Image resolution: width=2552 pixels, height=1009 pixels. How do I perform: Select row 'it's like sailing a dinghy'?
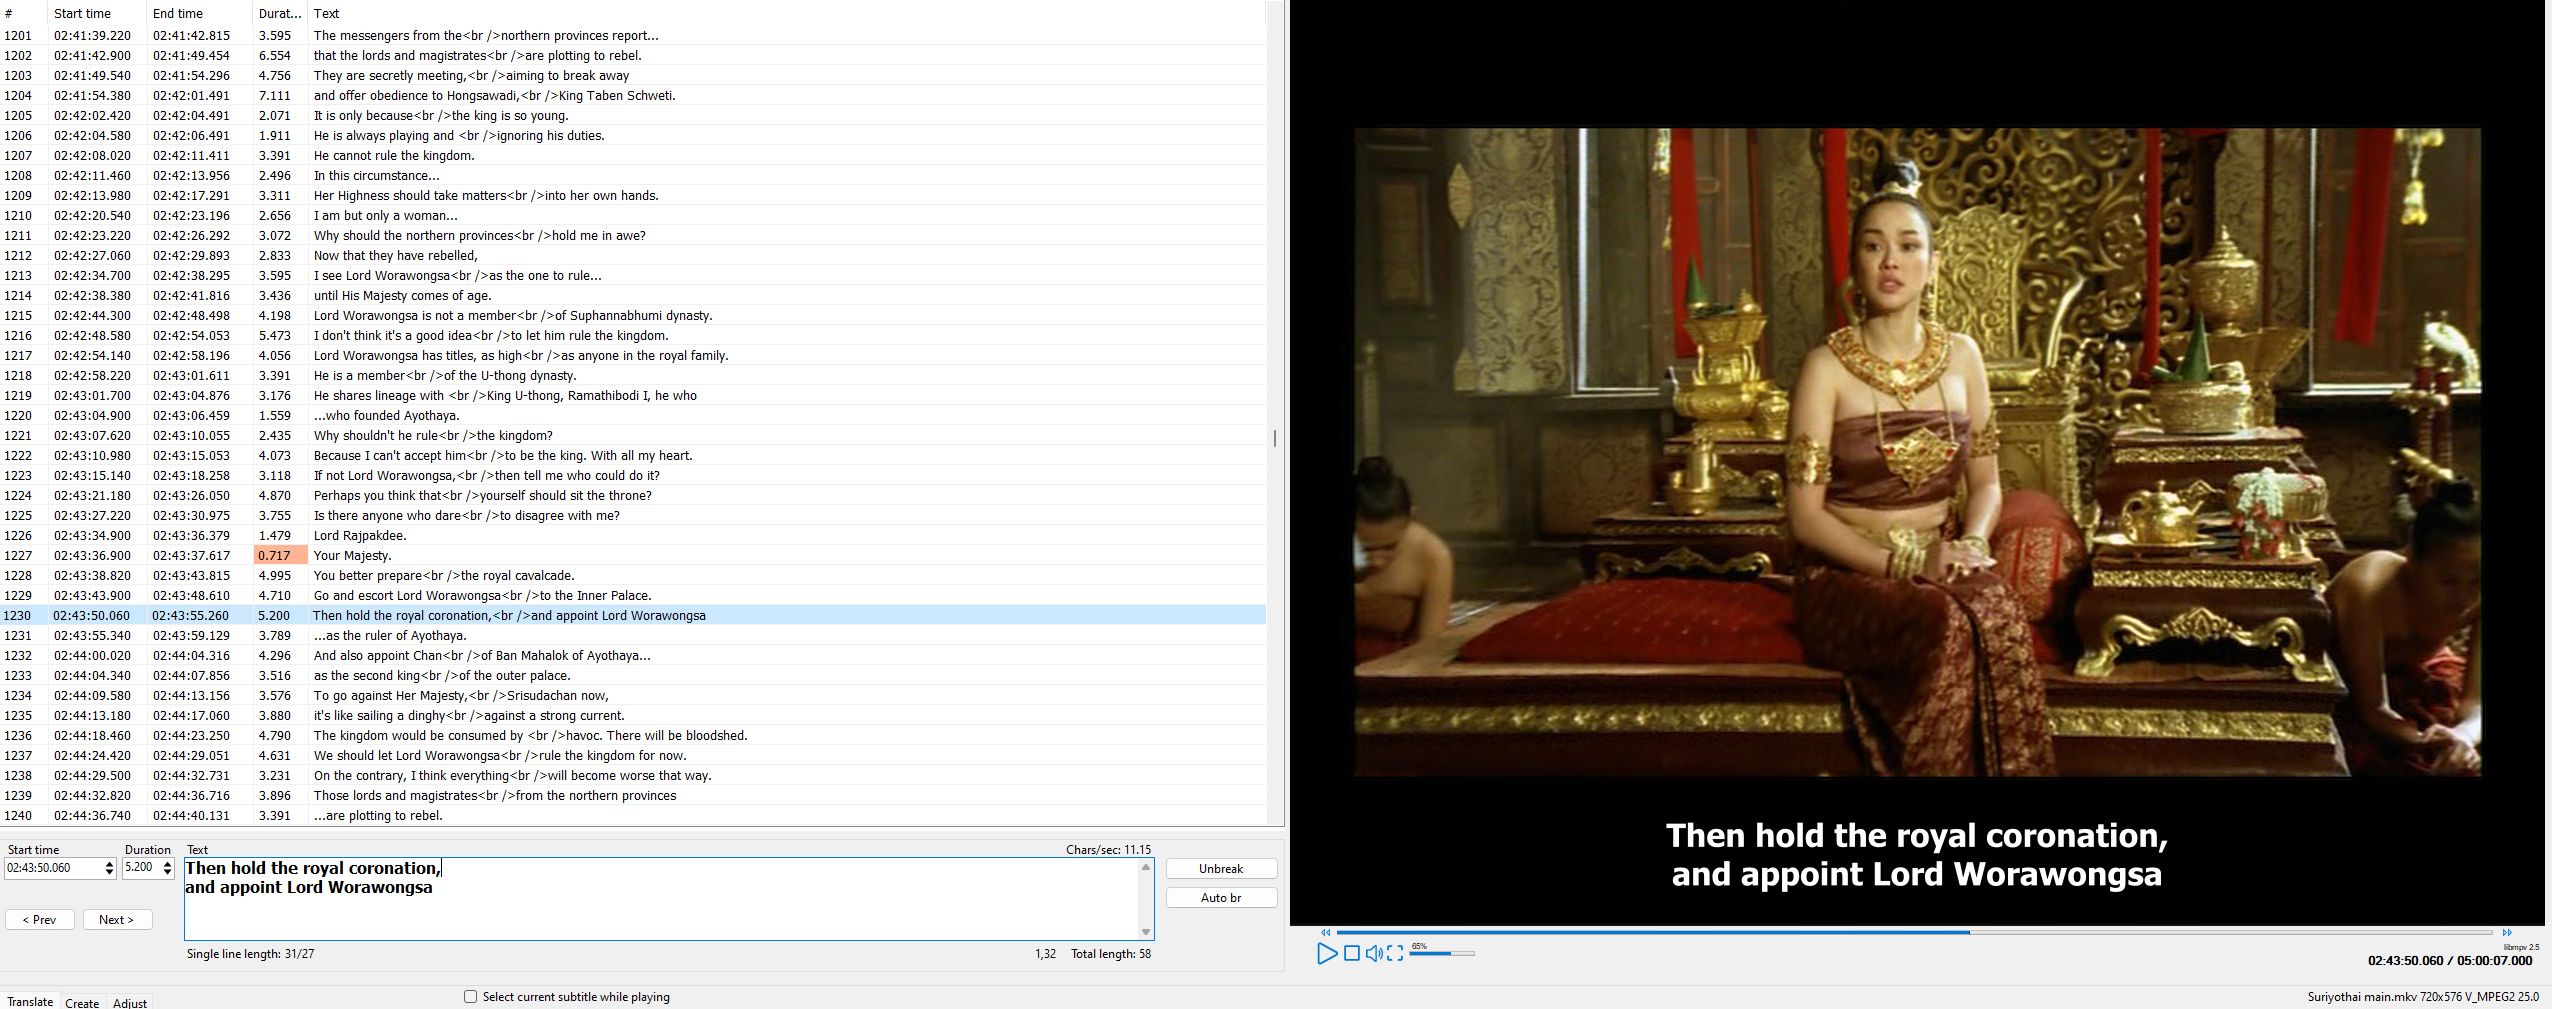coord(633,715)
